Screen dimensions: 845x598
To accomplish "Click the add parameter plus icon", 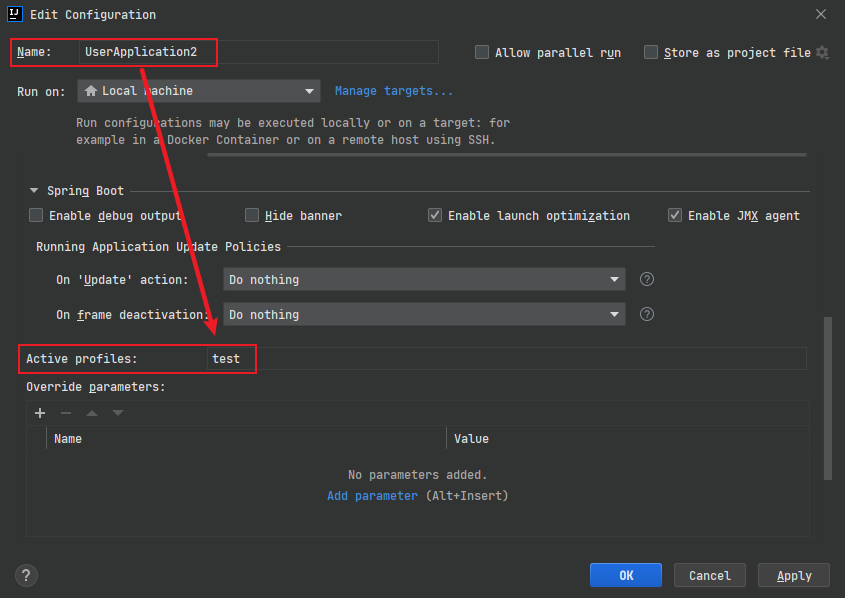I will tap(40, 413).
